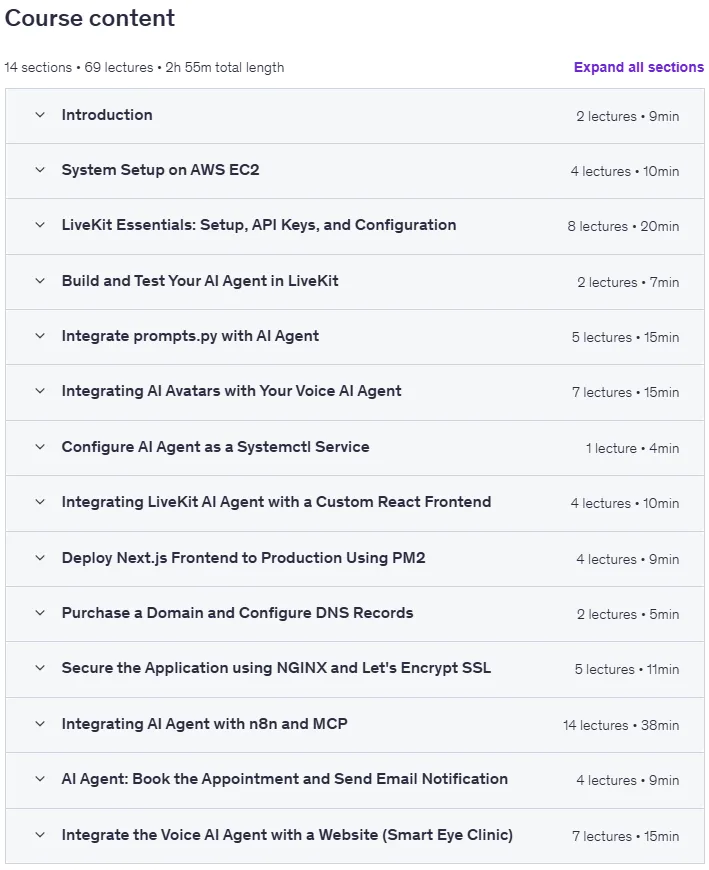The width and height of the screenshot is (709, 870).
Task: Open Purchase a Domain and Configure DNS title
Action: [237, 613]
